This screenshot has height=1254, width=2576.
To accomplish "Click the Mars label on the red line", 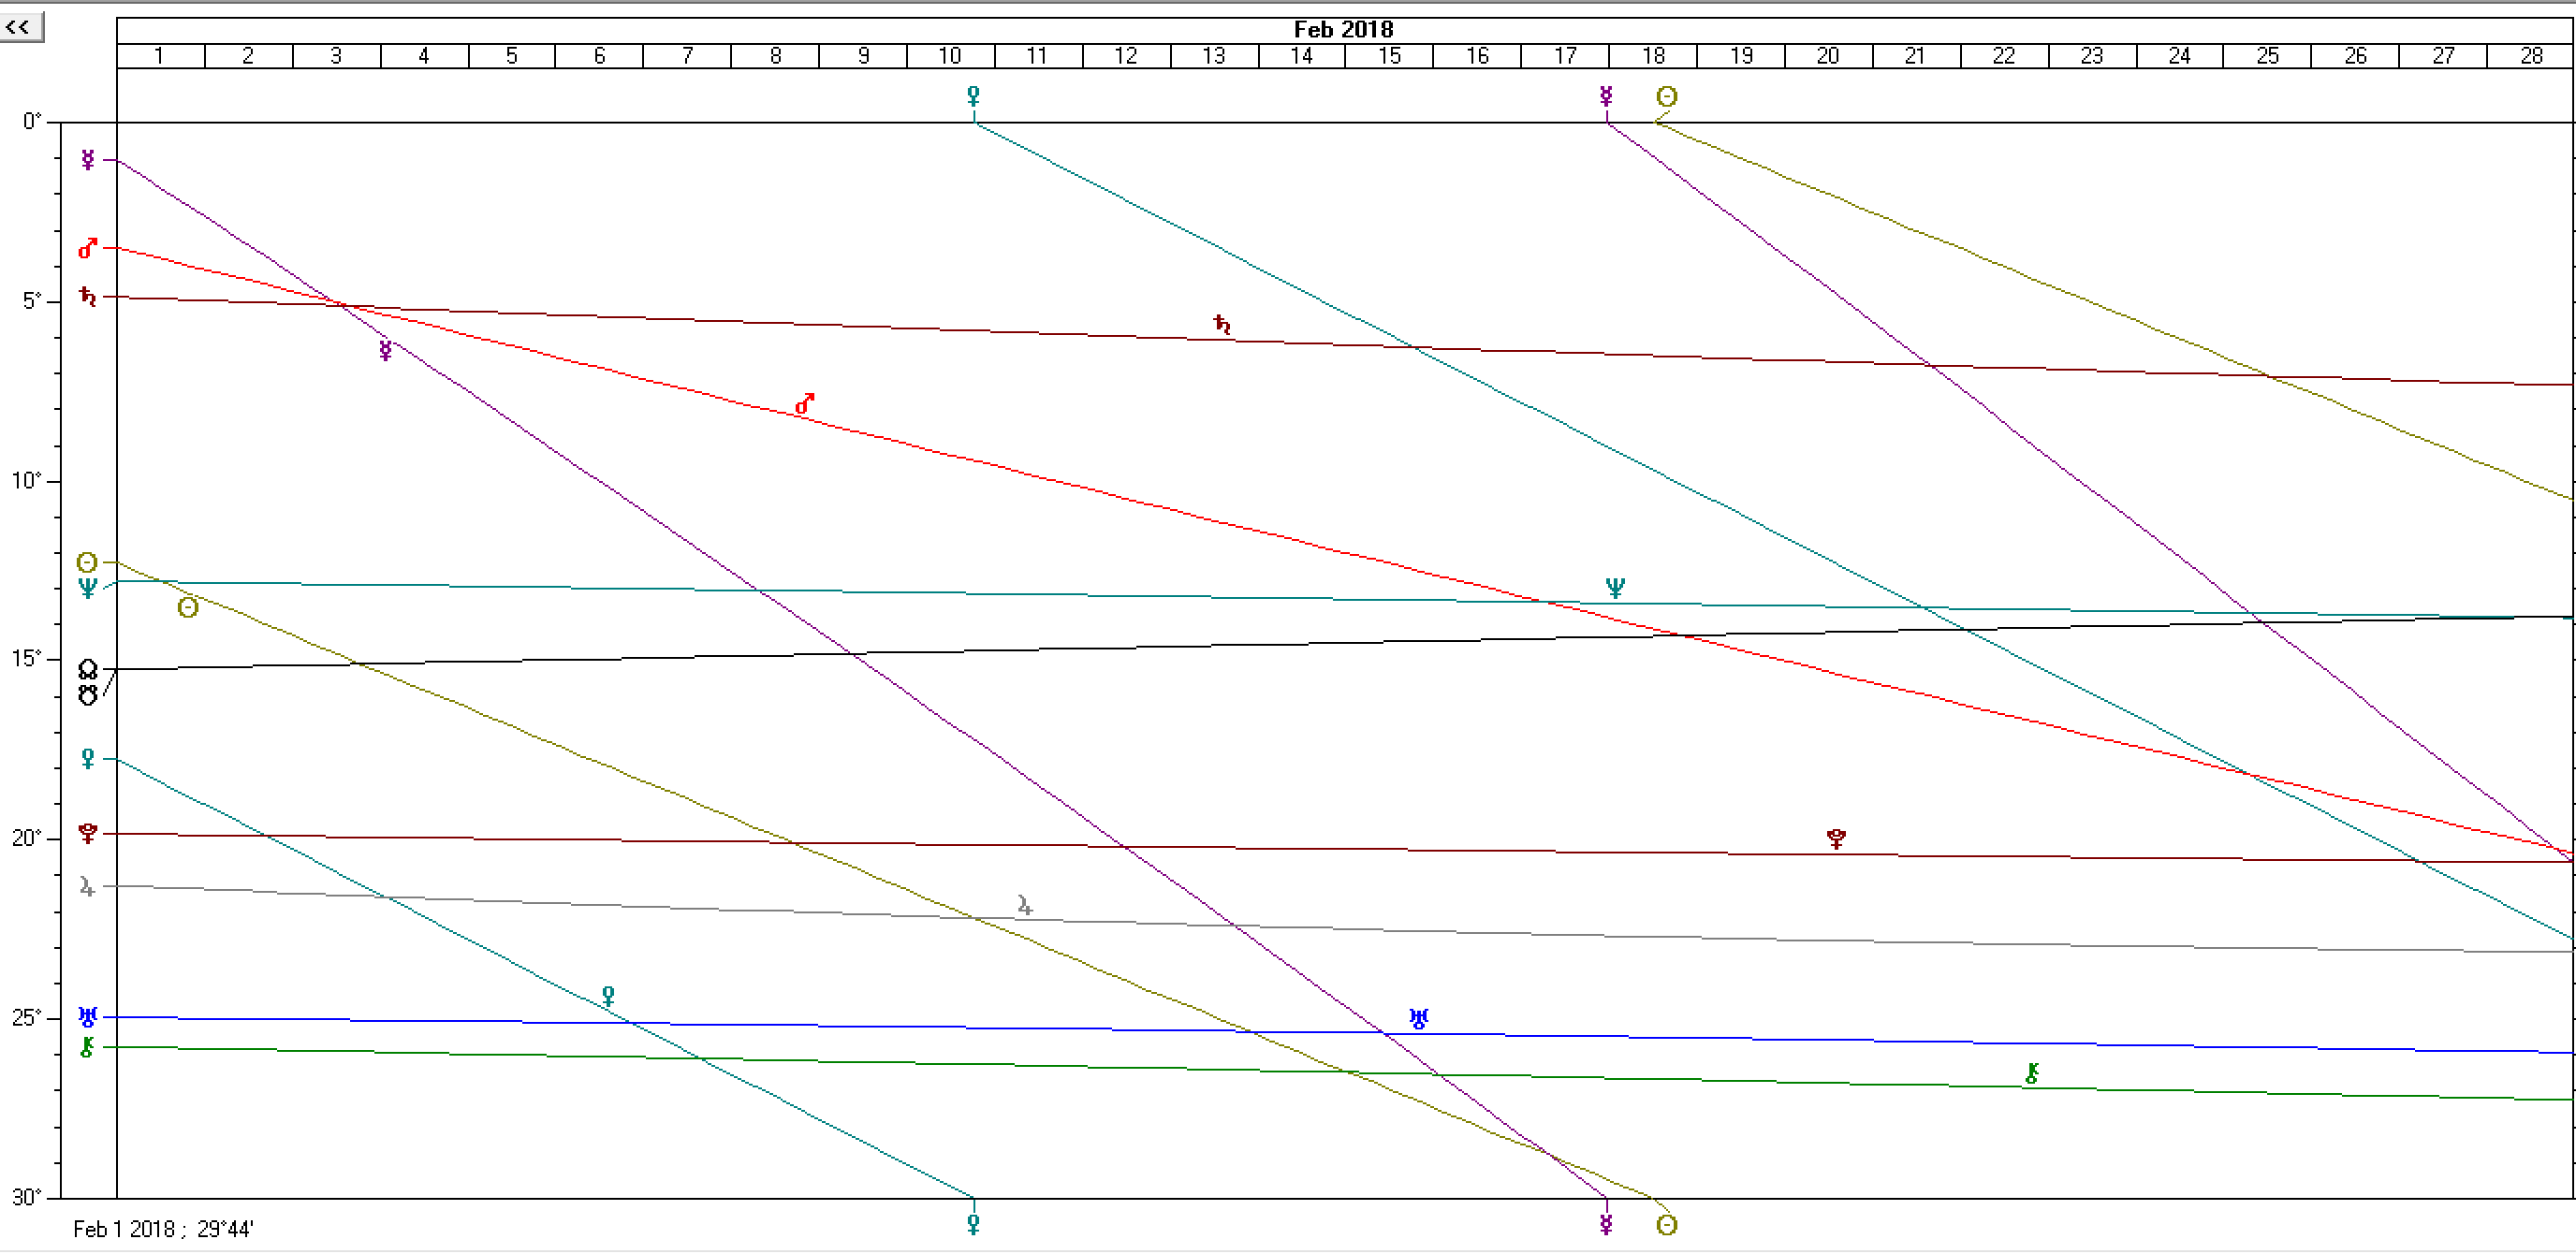I will [x=804, y=403].
